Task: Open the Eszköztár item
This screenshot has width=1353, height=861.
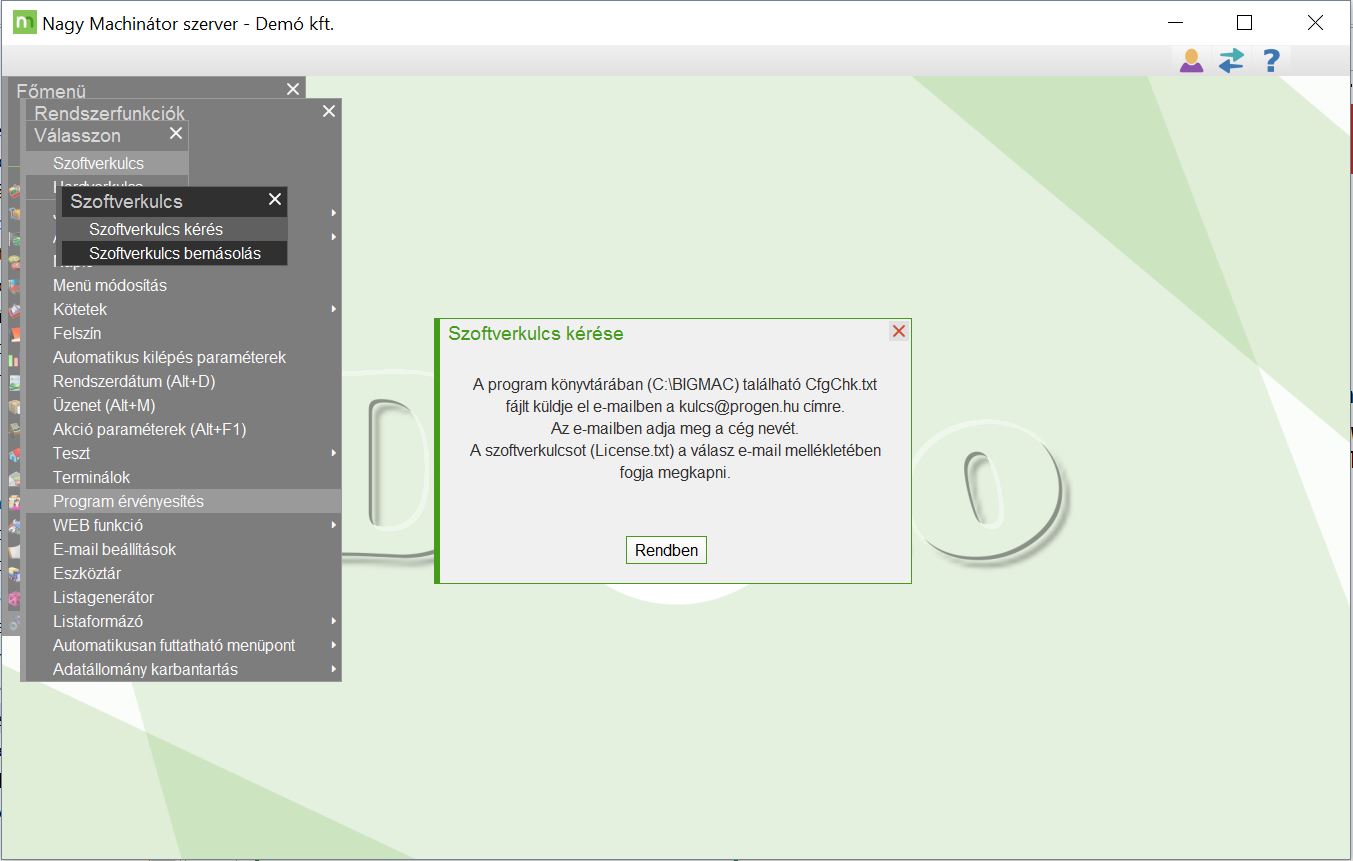Action: click(x=181, y=573)
